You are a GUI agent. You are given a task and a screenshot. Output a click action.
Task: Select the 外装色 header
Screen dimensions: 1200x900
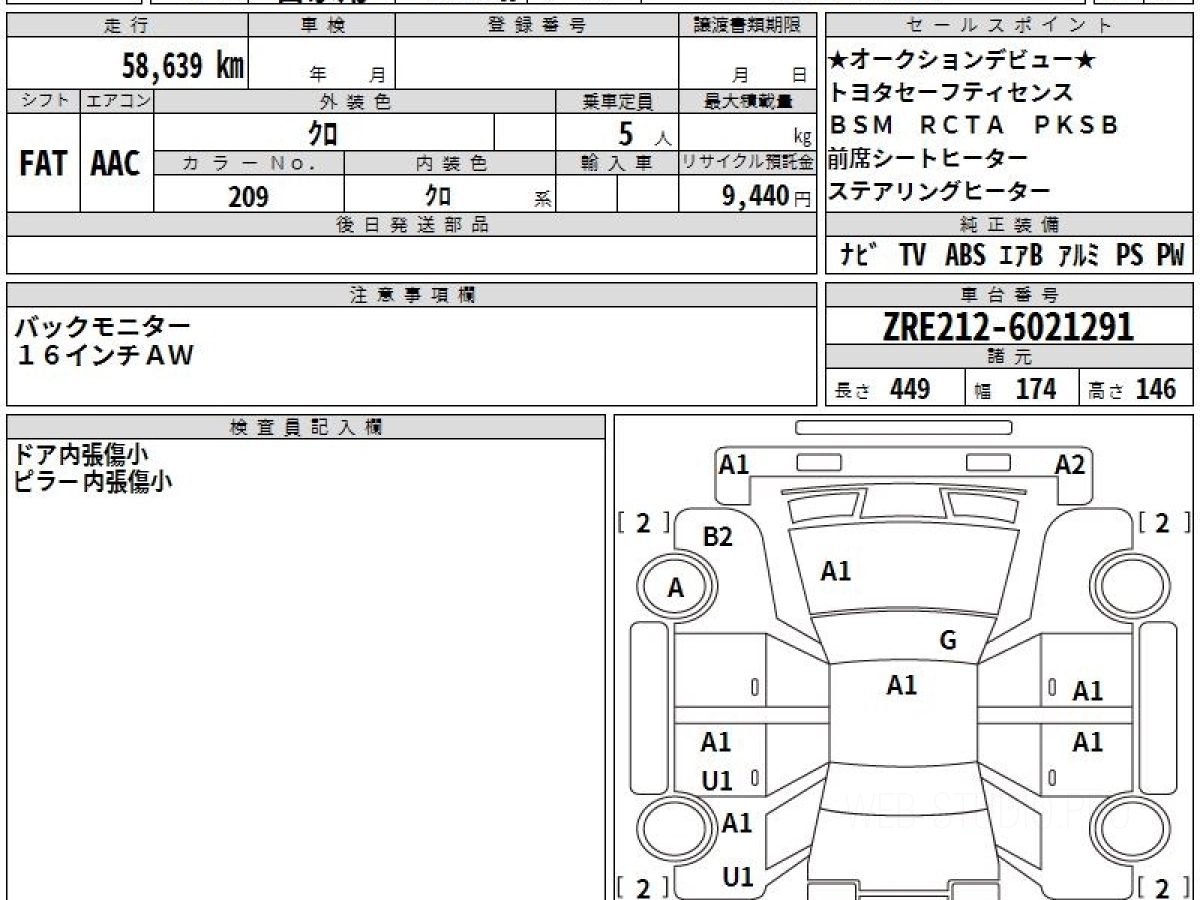point(355,101)
